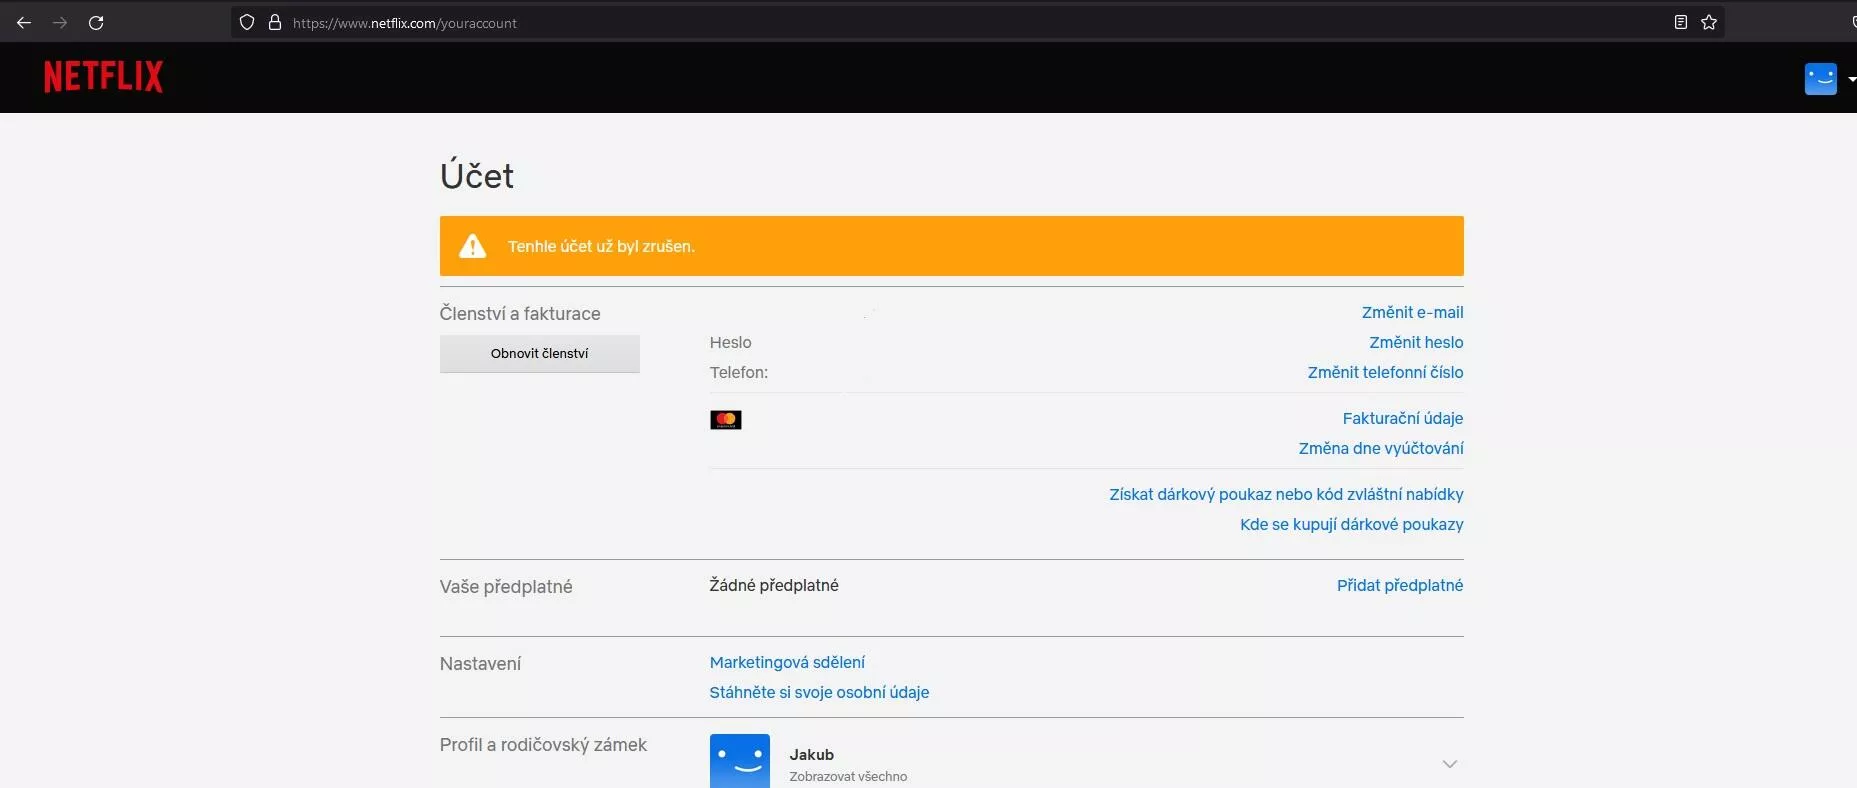Open Fakturační údaje link
Screen dimensions: 1857x788
(x=1403, y=418)
